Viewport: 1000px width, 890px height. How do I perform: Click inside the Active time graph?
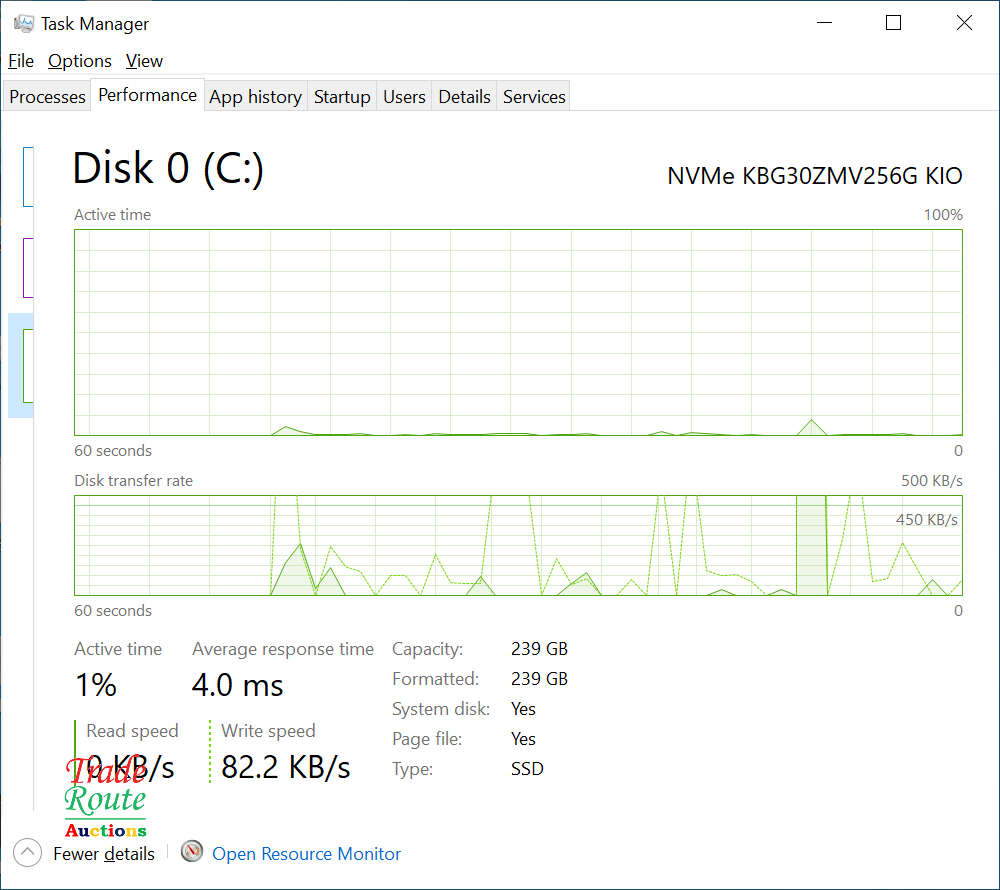[518, 332]
